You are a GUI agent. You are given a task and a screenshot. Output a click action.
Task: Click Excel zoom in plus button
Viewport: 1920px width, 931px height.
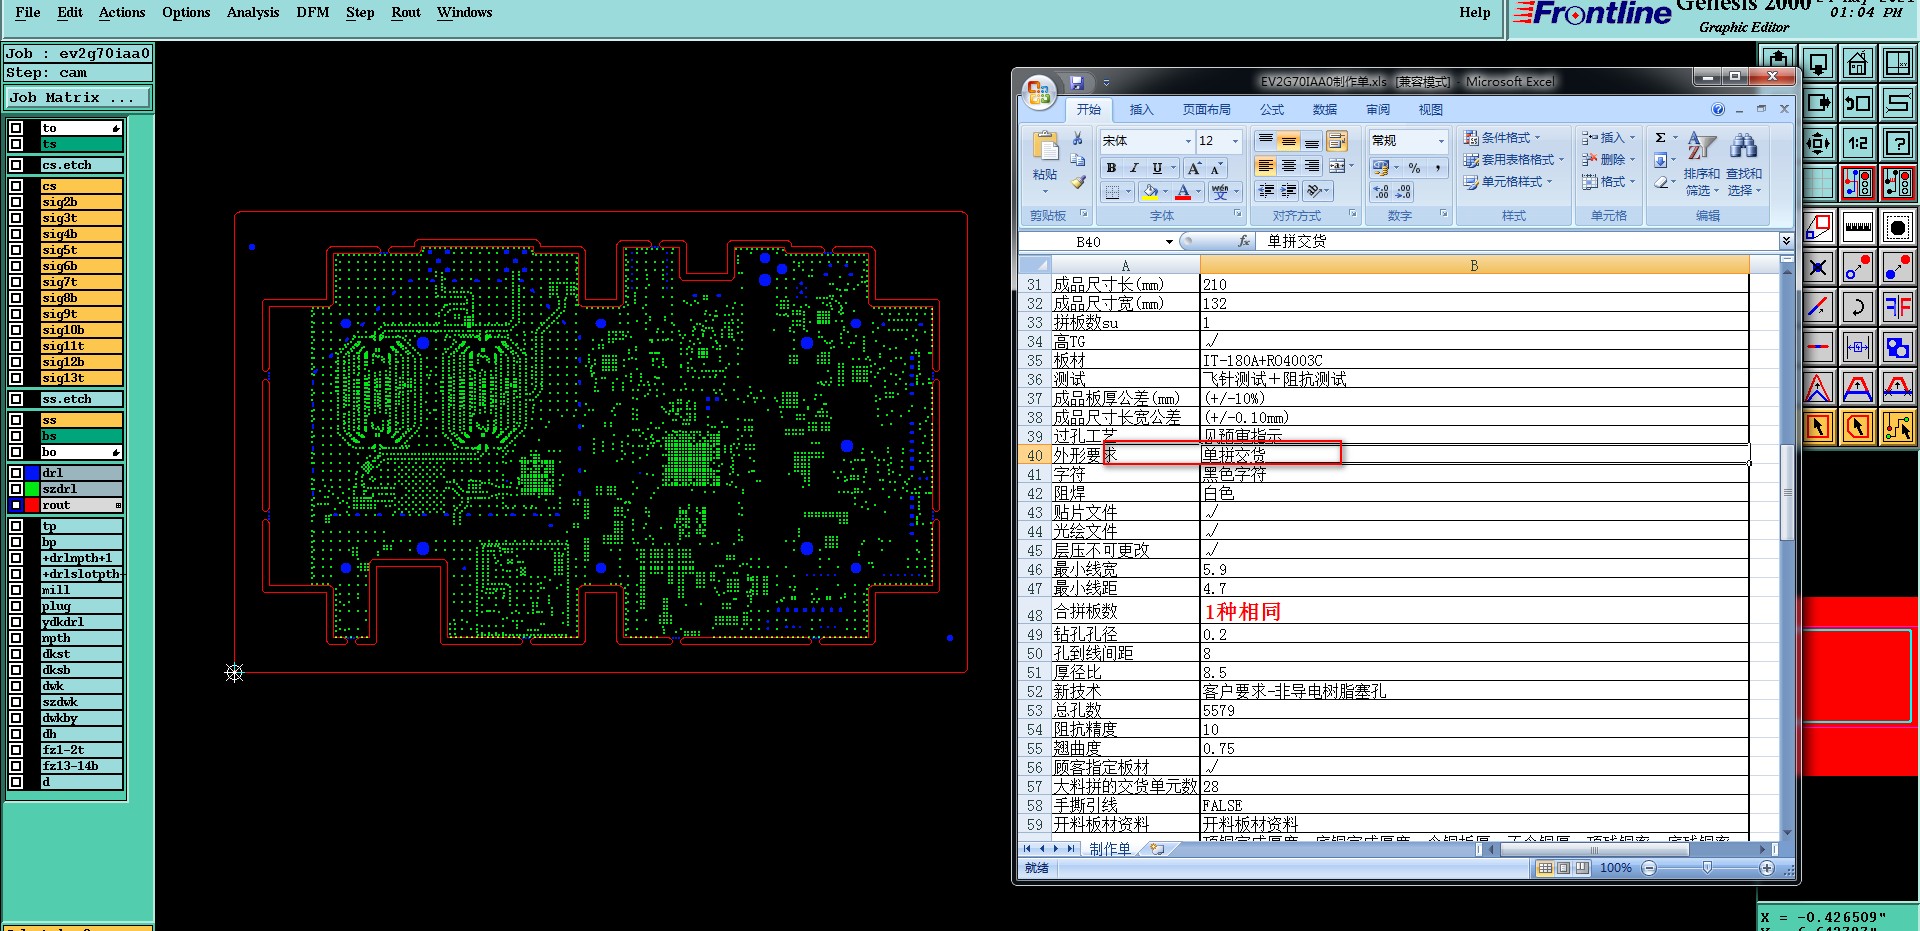point(1767,868)
